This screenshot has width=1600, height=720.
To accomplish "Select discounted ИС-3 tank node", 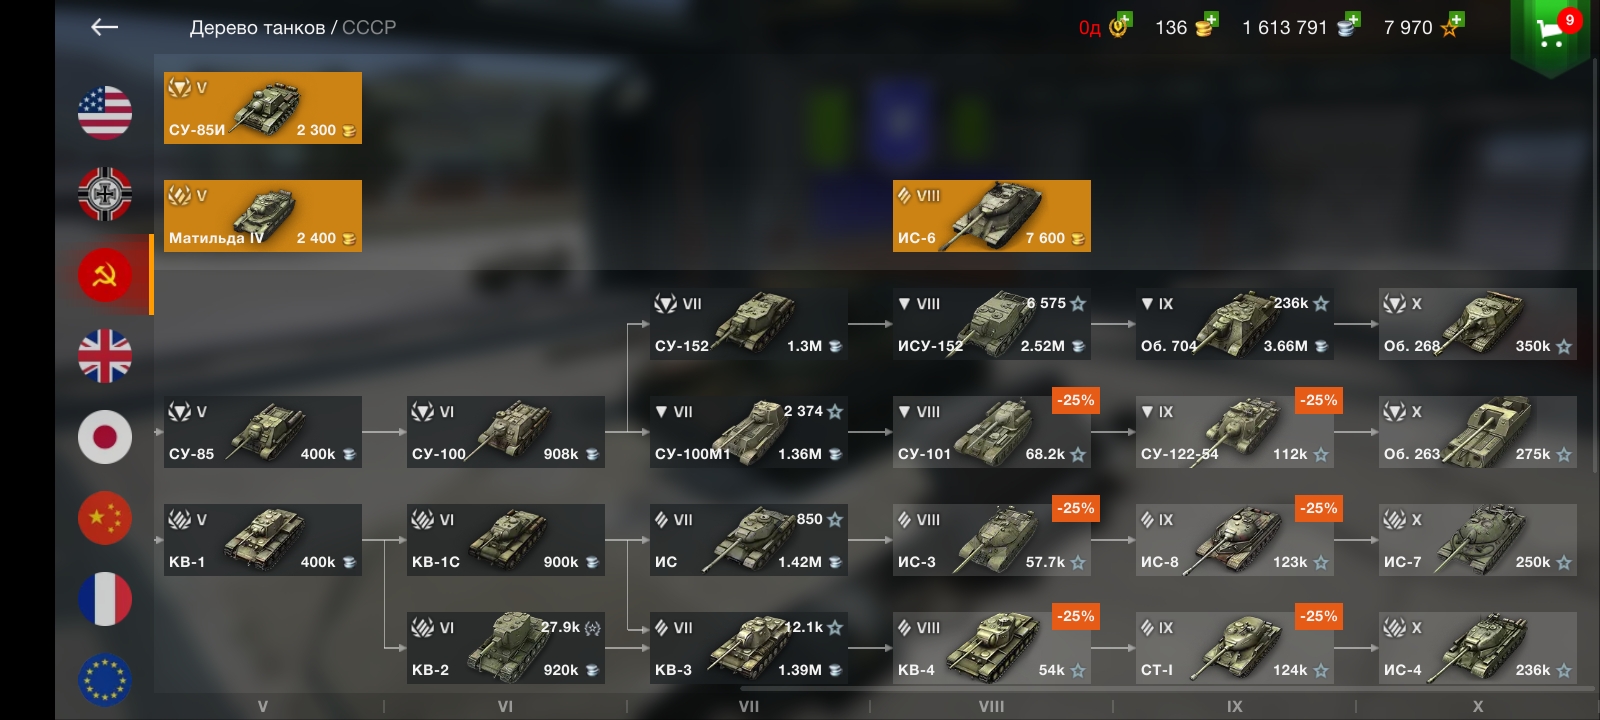I will [992, 540].
